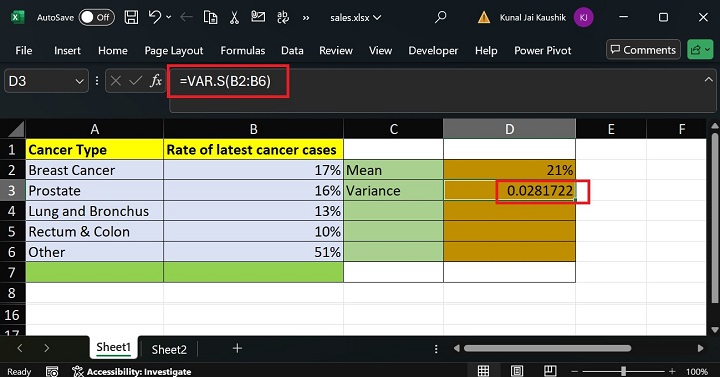Open the sales.xlsx file name dropdown
The width and height of the screenshot is (720, 377).
pos(355,17)
